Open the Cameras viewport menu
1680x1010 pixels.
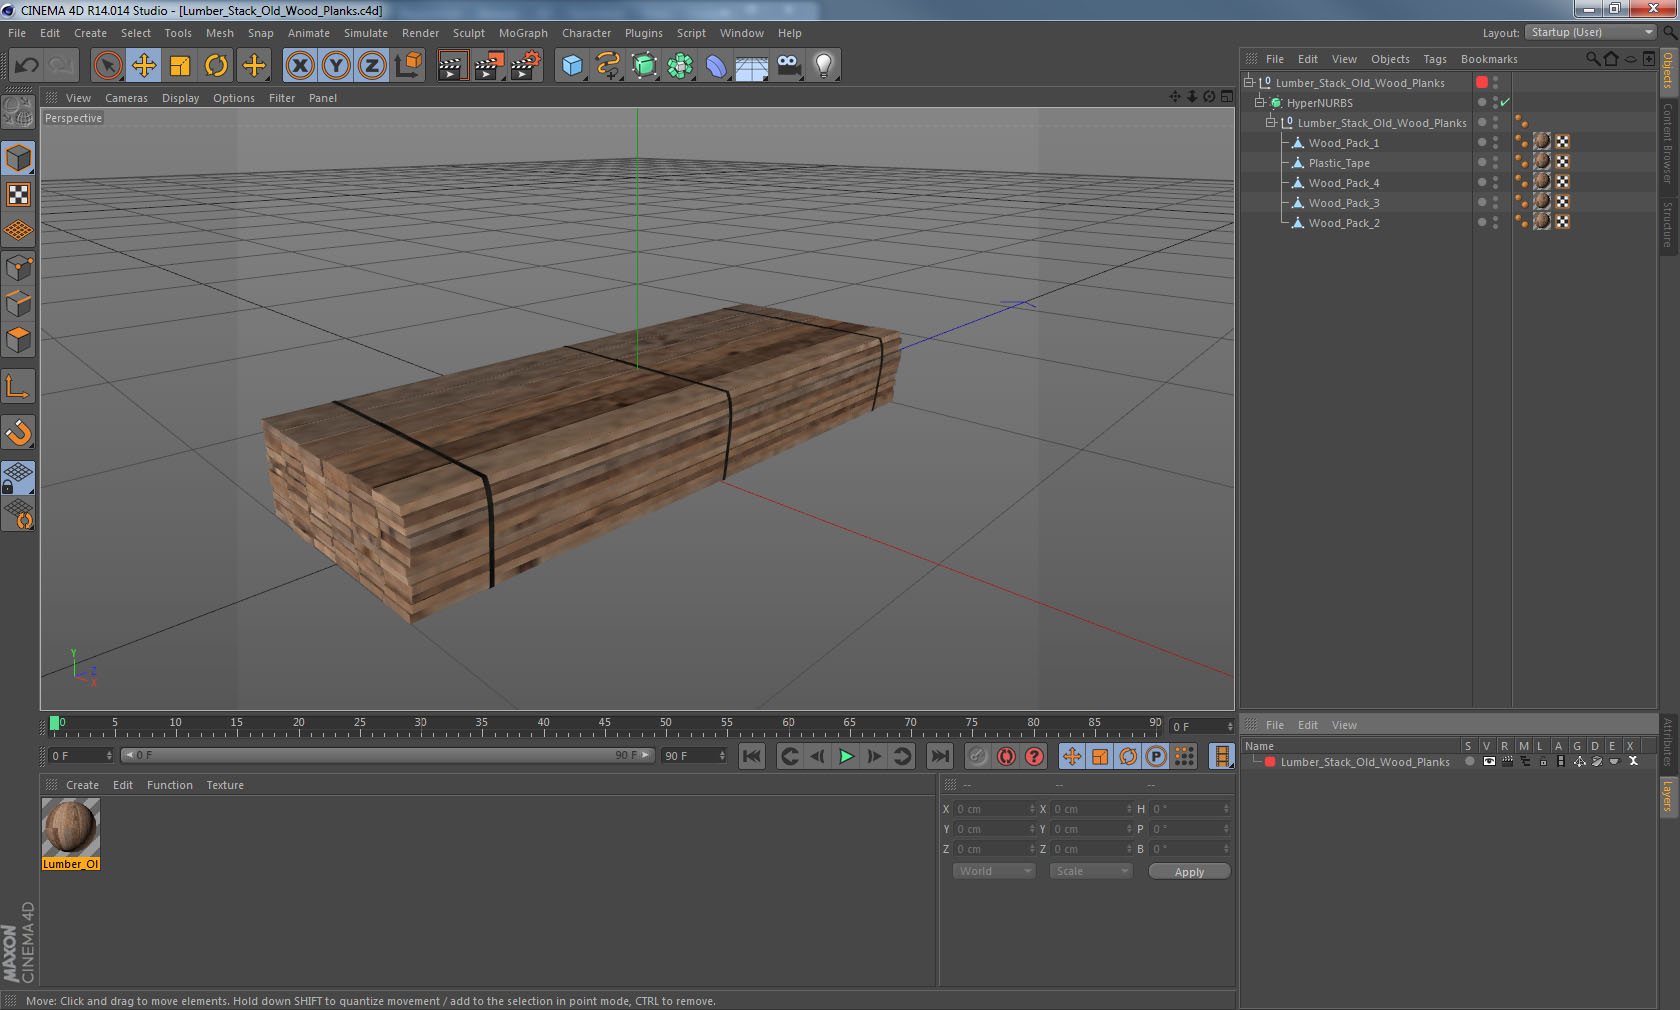coord(126,98)
